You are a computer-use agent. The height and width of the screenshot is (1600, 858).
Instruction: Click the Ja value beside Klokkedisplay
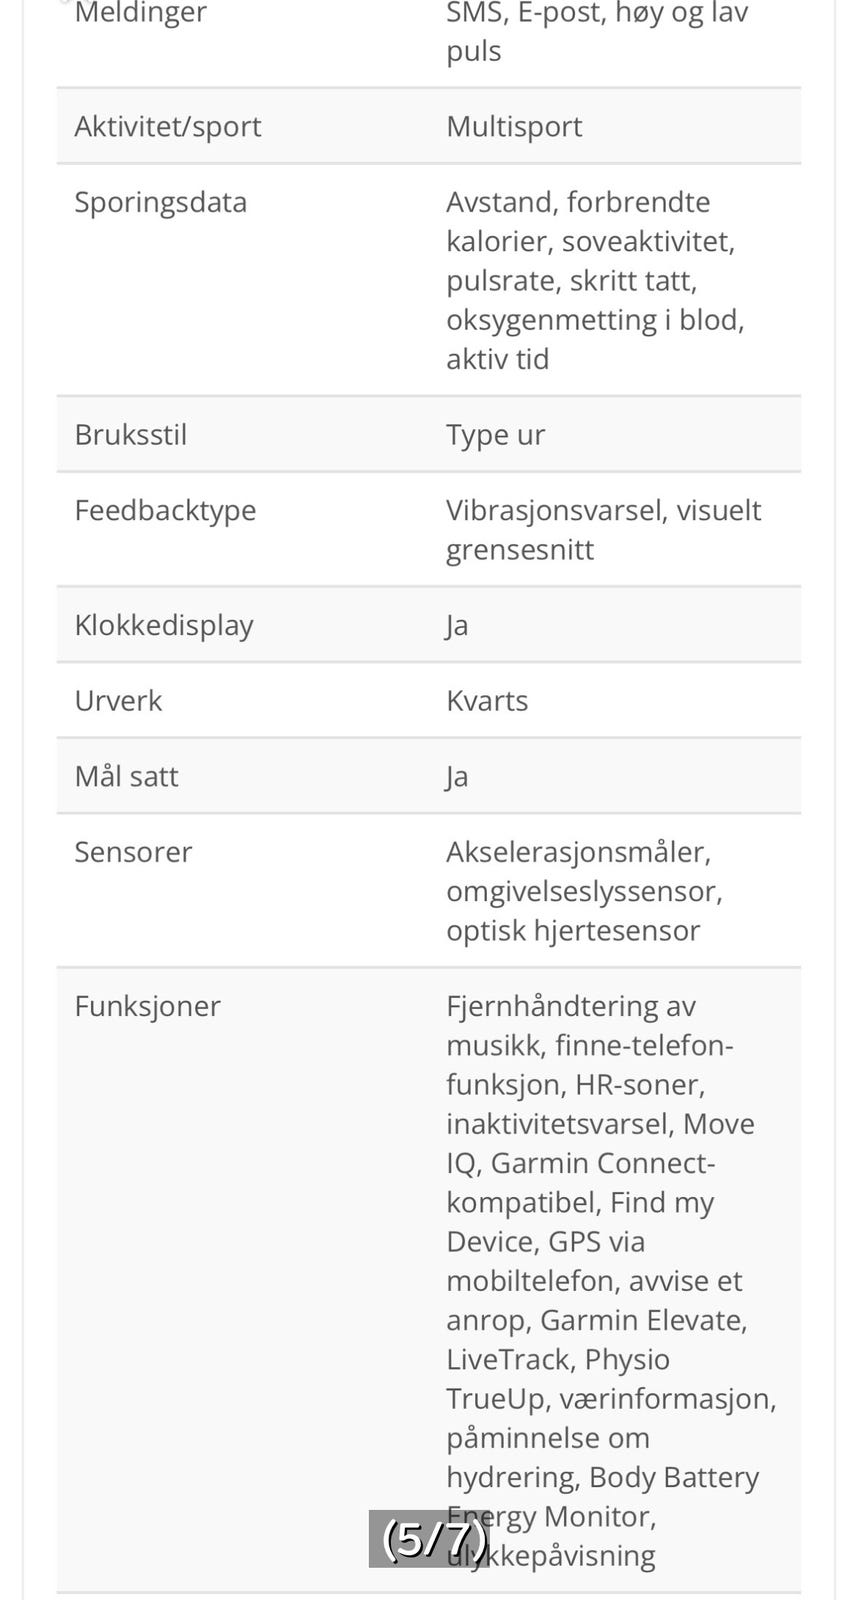pyautogui.click(x=457, y=626)
